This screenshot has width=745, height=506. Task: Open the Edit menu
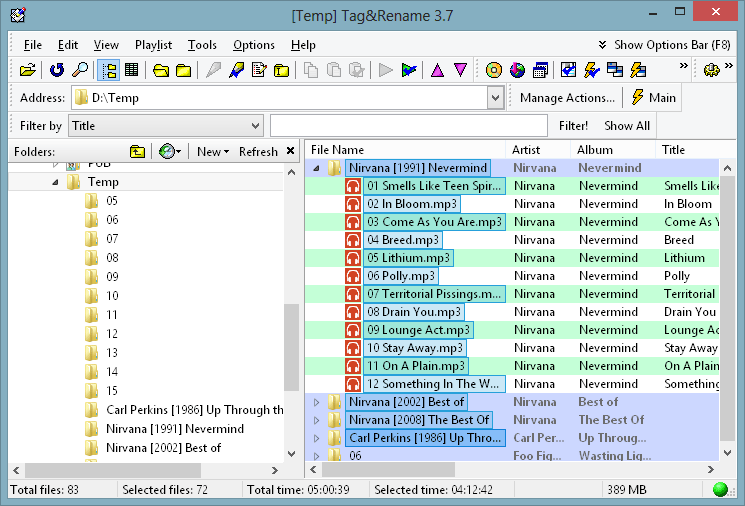click(68, 45)
